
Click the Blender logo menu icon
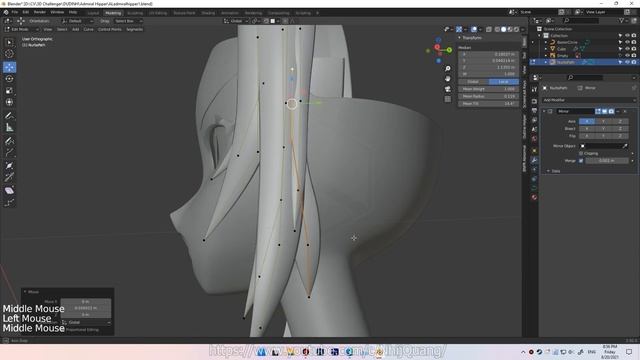pos(6,12)
